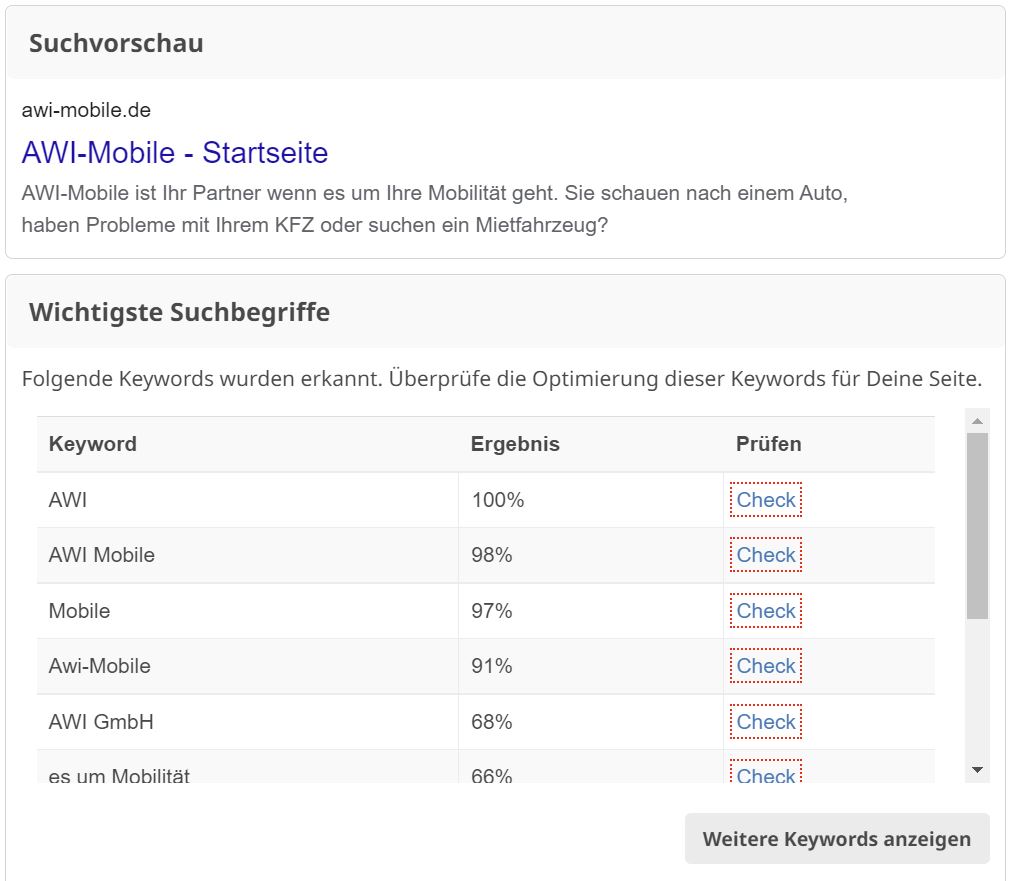Click the Wichtigste Suchbegriffe heading
The width and height of the screenshot is (1009, 881).
coord(180,312)
